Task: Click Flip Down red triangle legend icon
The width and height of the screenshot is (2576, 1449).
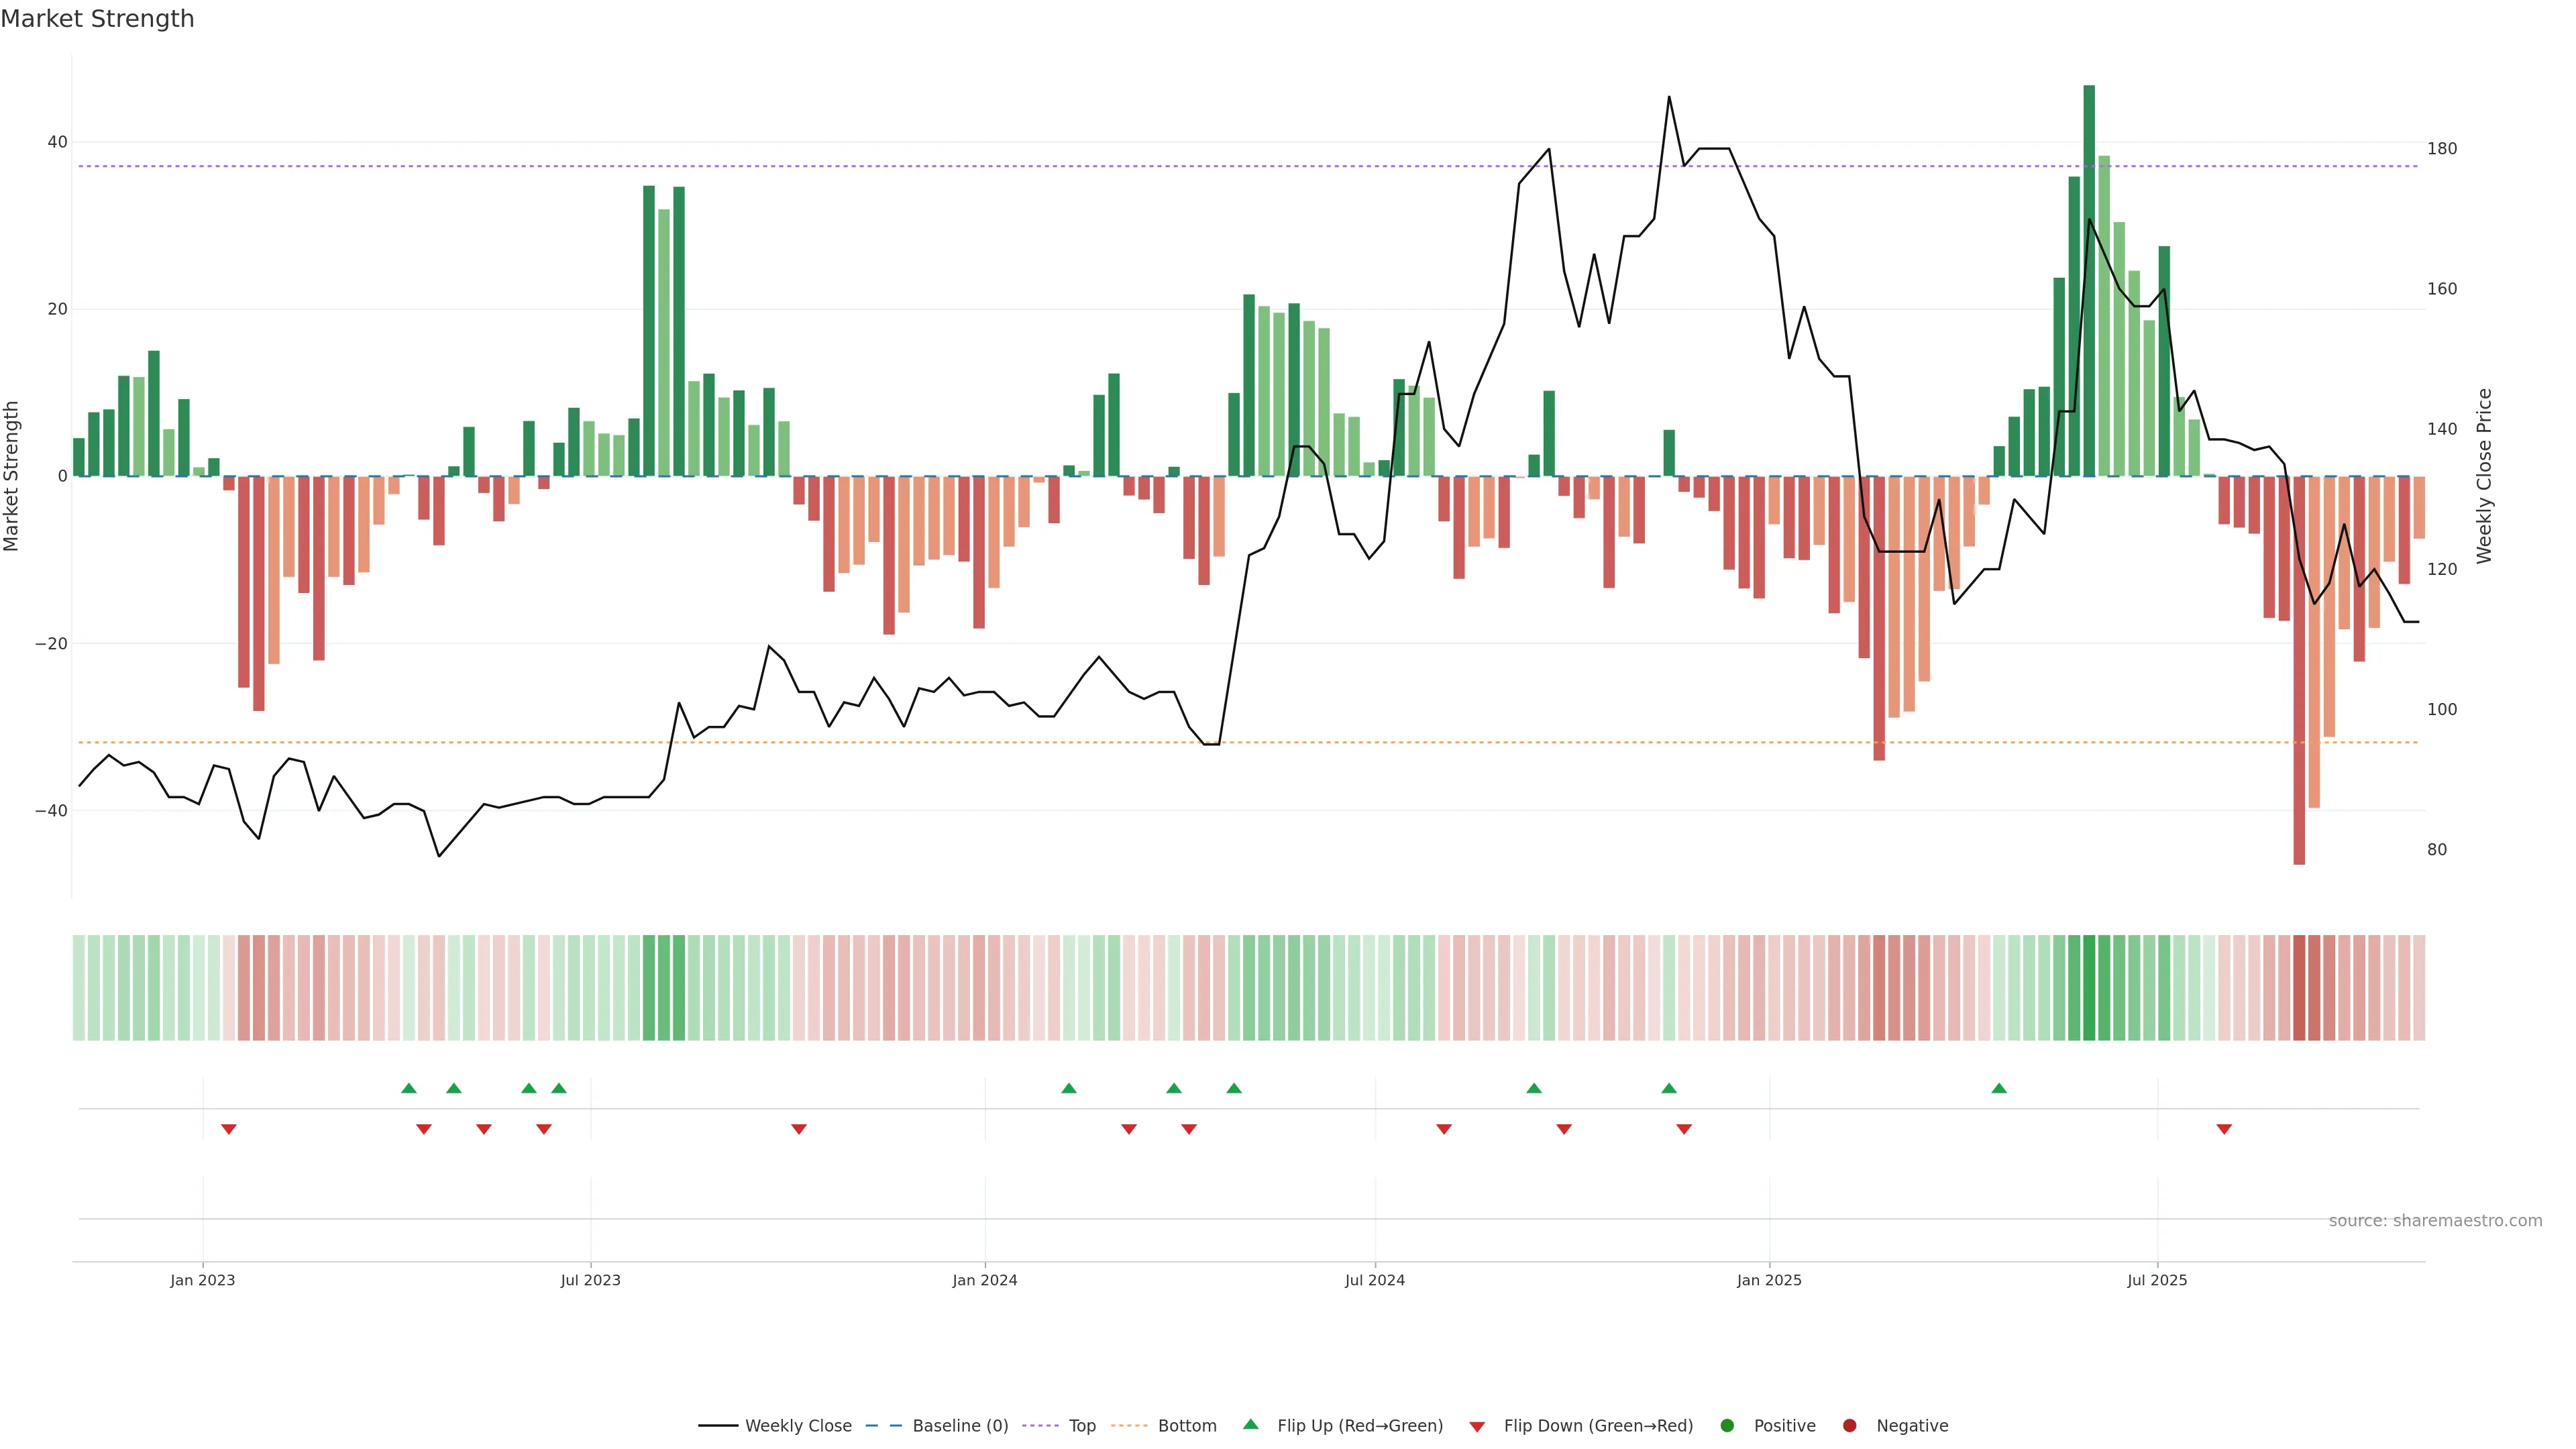Action: coord(1477,1427)
